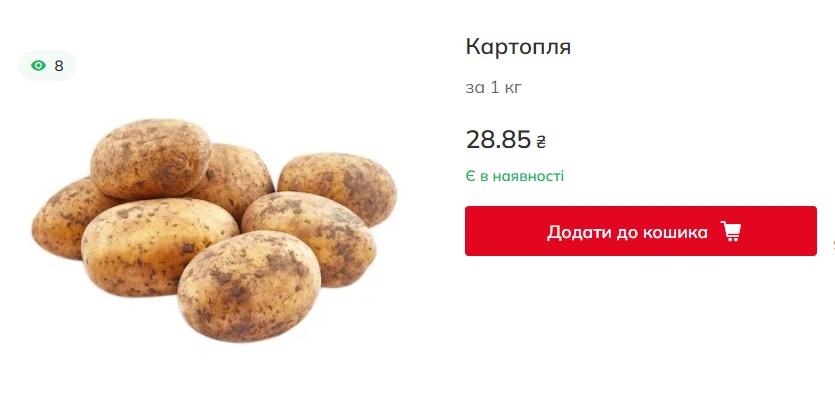Click the hryvnia currency symbol beside price
Image resolution: width=835 pixels, height=409 pixels.
pyautogui.click(x=541, y=142)
